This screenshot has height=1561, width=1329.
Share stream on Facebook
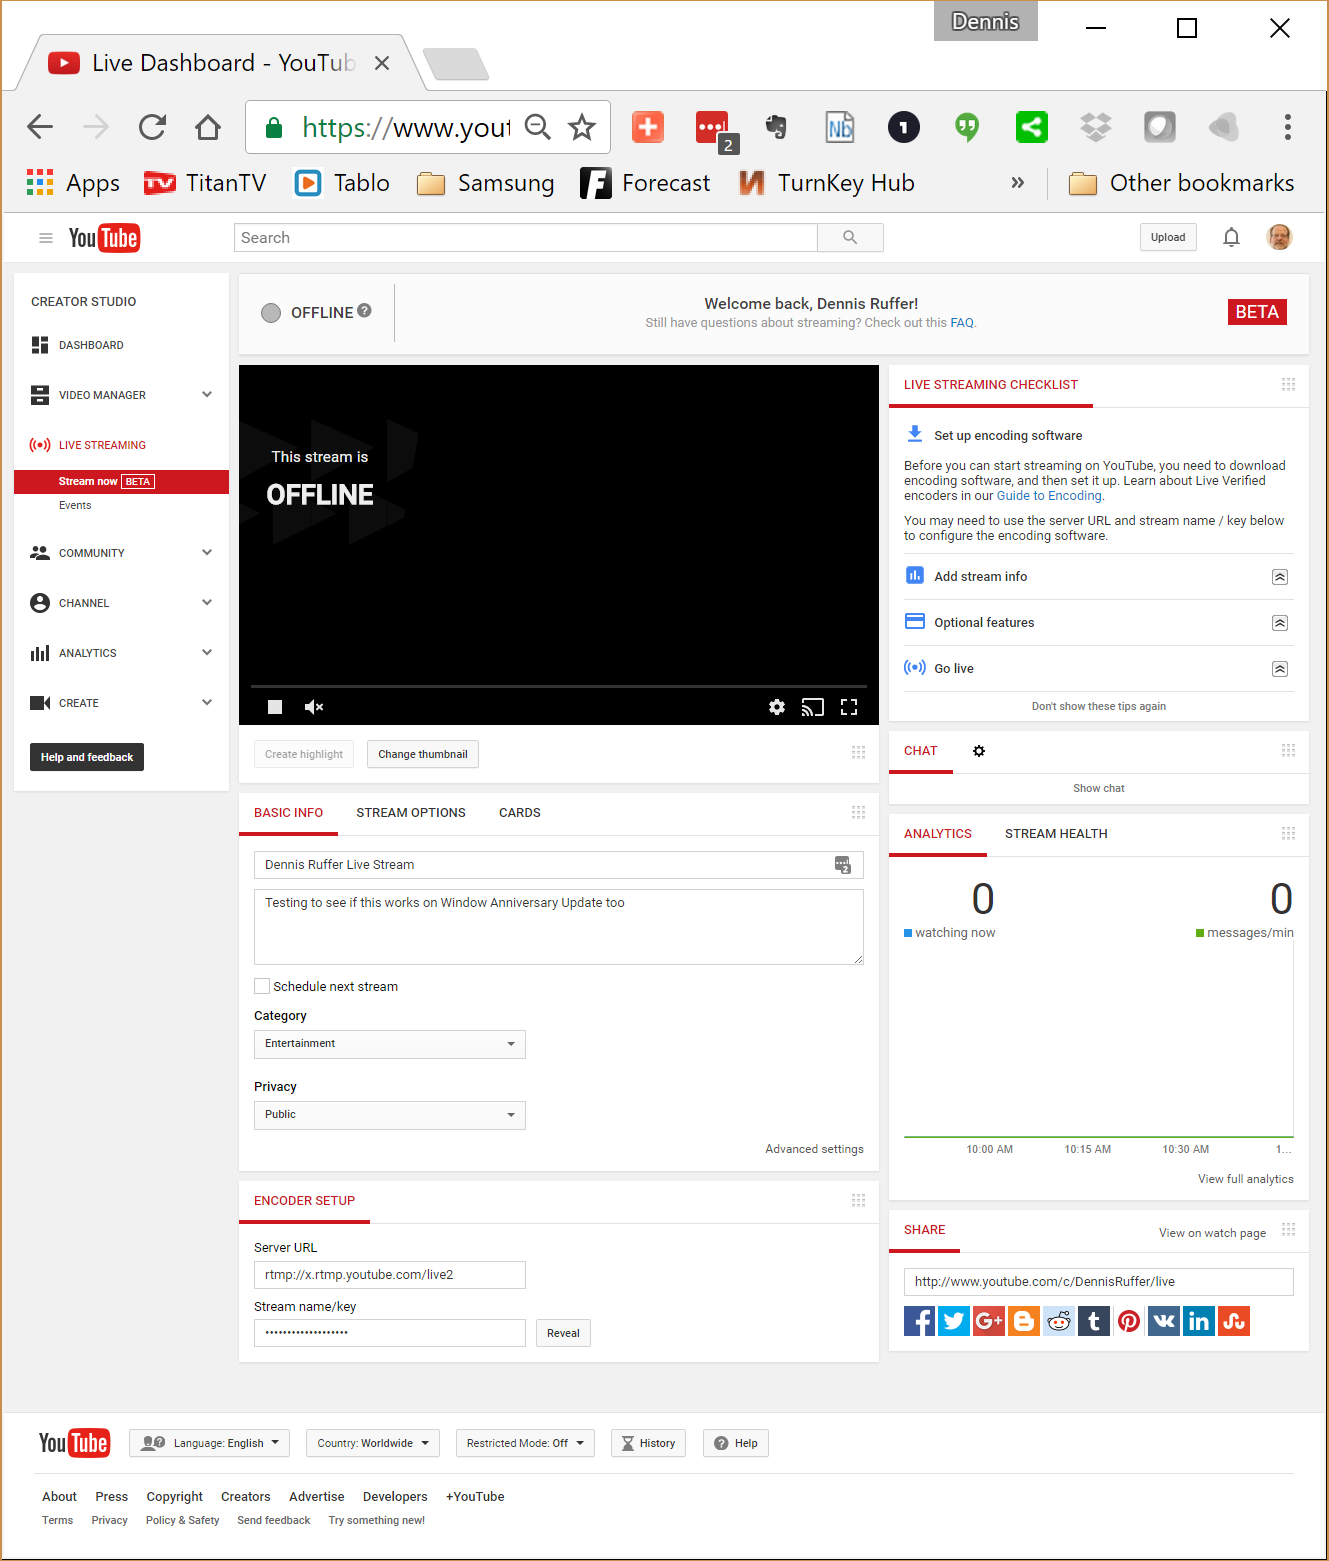point(919,1321)
